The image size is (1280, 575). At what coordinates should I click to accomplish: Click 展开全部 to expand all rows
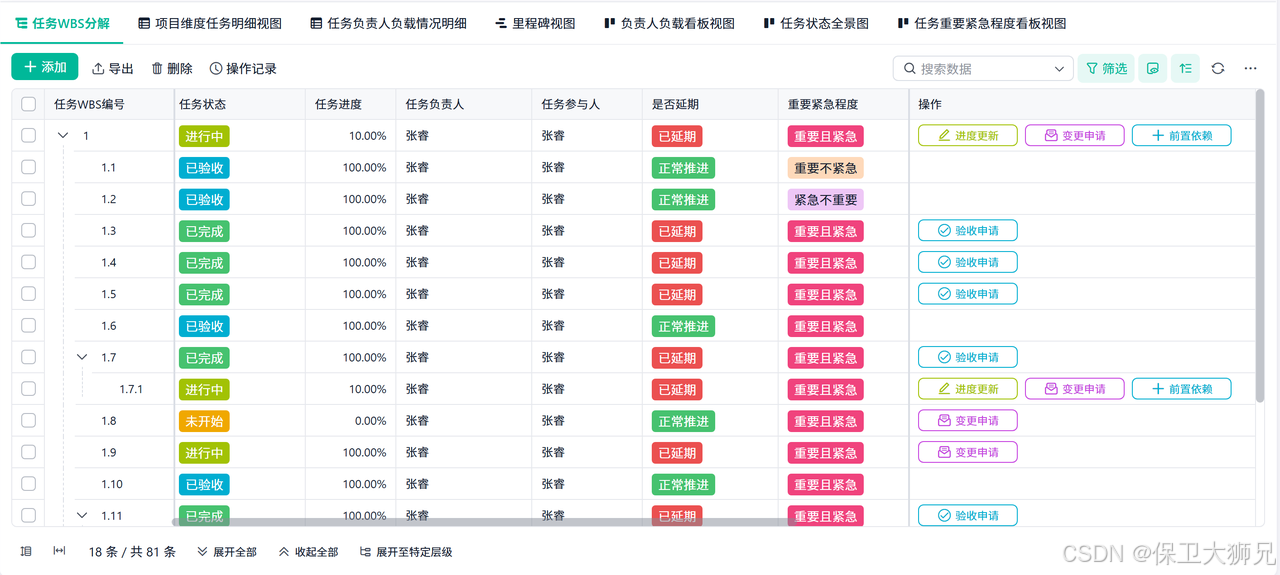coord(227,552)
